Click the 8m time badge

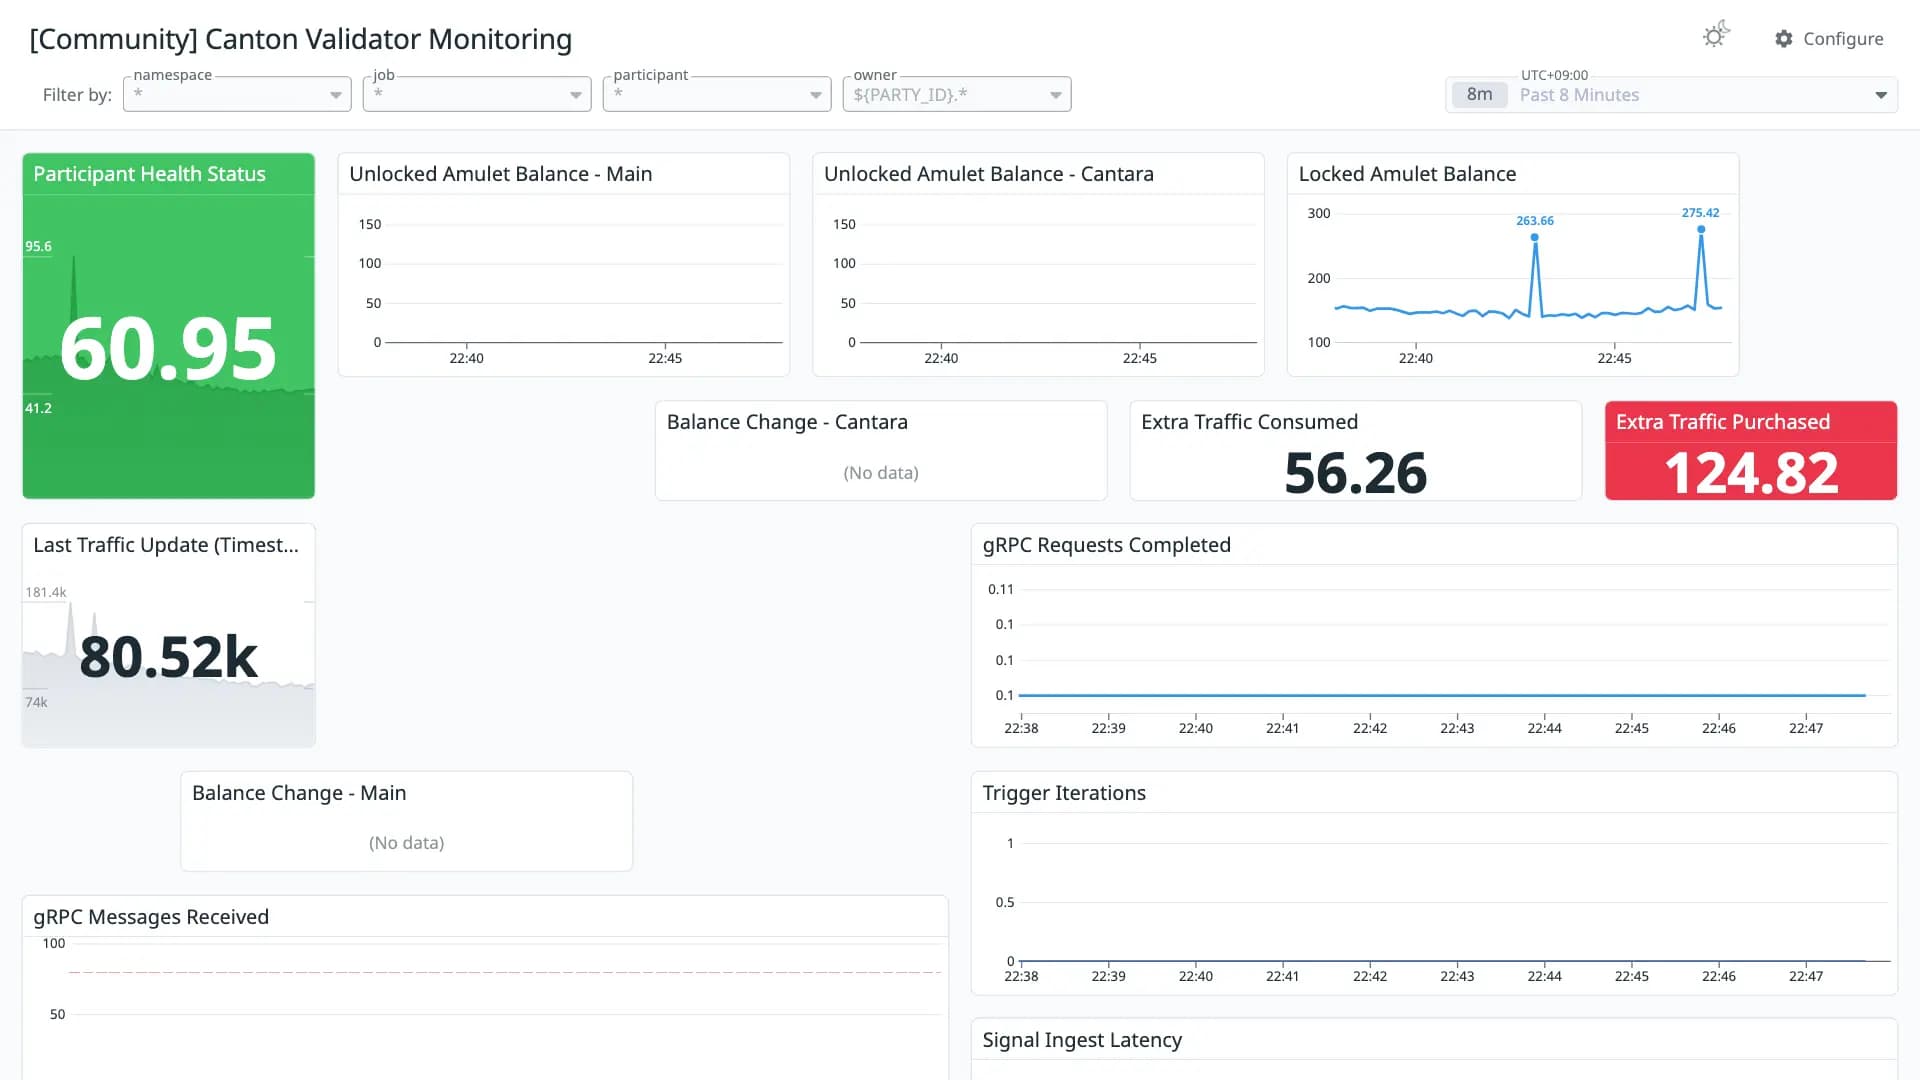tap(1479, 95)
